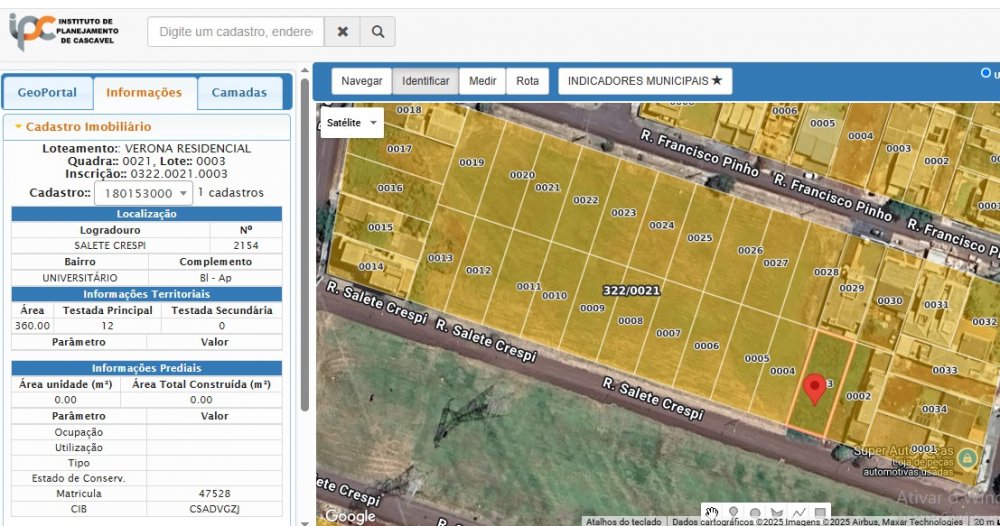
Task: Select the polygon drawing tool
Action: (x=777, y=513)
